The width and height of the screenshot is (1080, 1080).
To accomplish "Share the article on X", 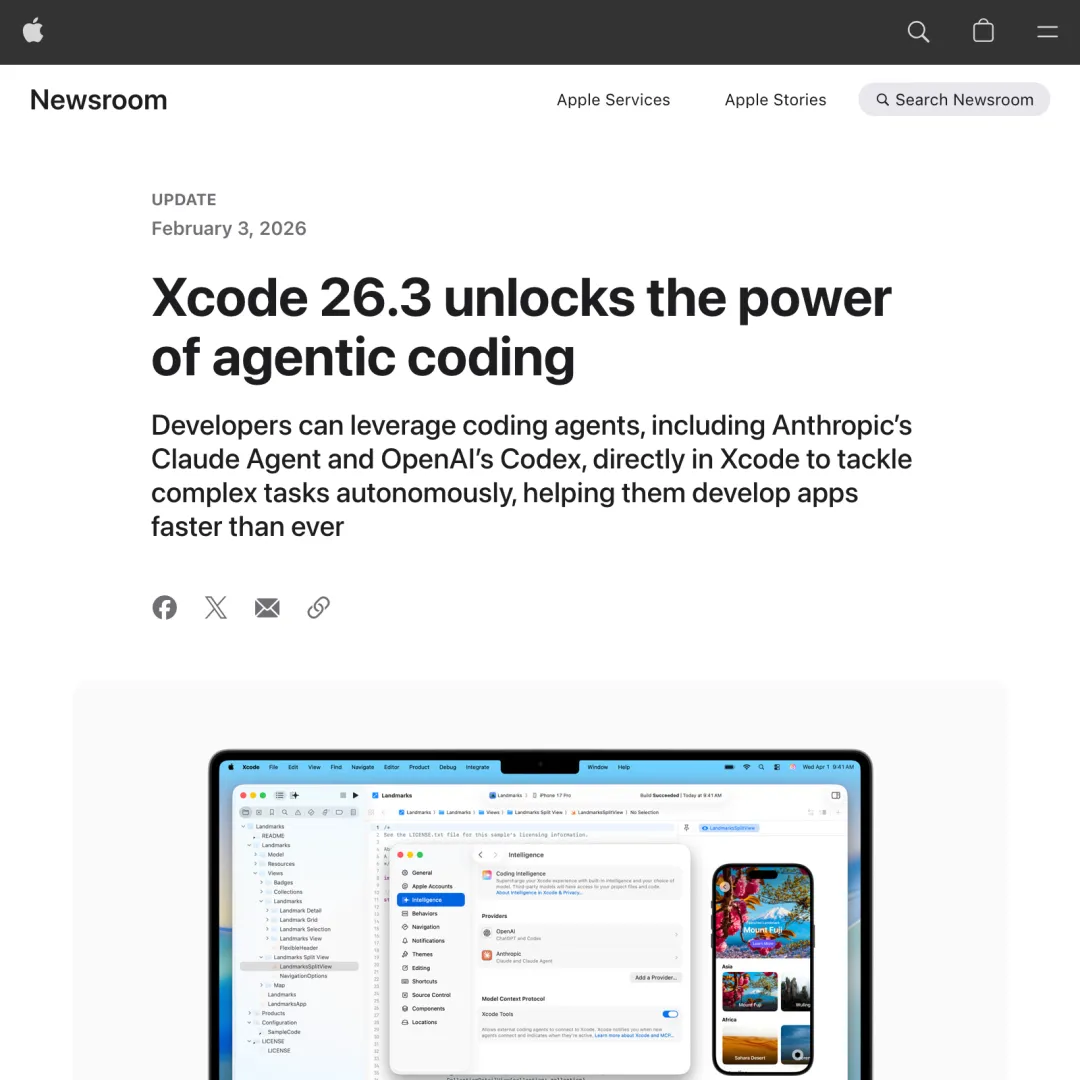I will pos(216,608).
